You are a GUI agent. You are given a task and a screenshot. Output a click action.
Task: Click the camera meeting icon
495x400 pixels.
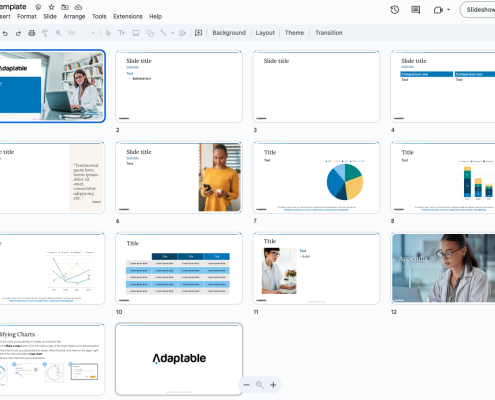tap(438, 10)
